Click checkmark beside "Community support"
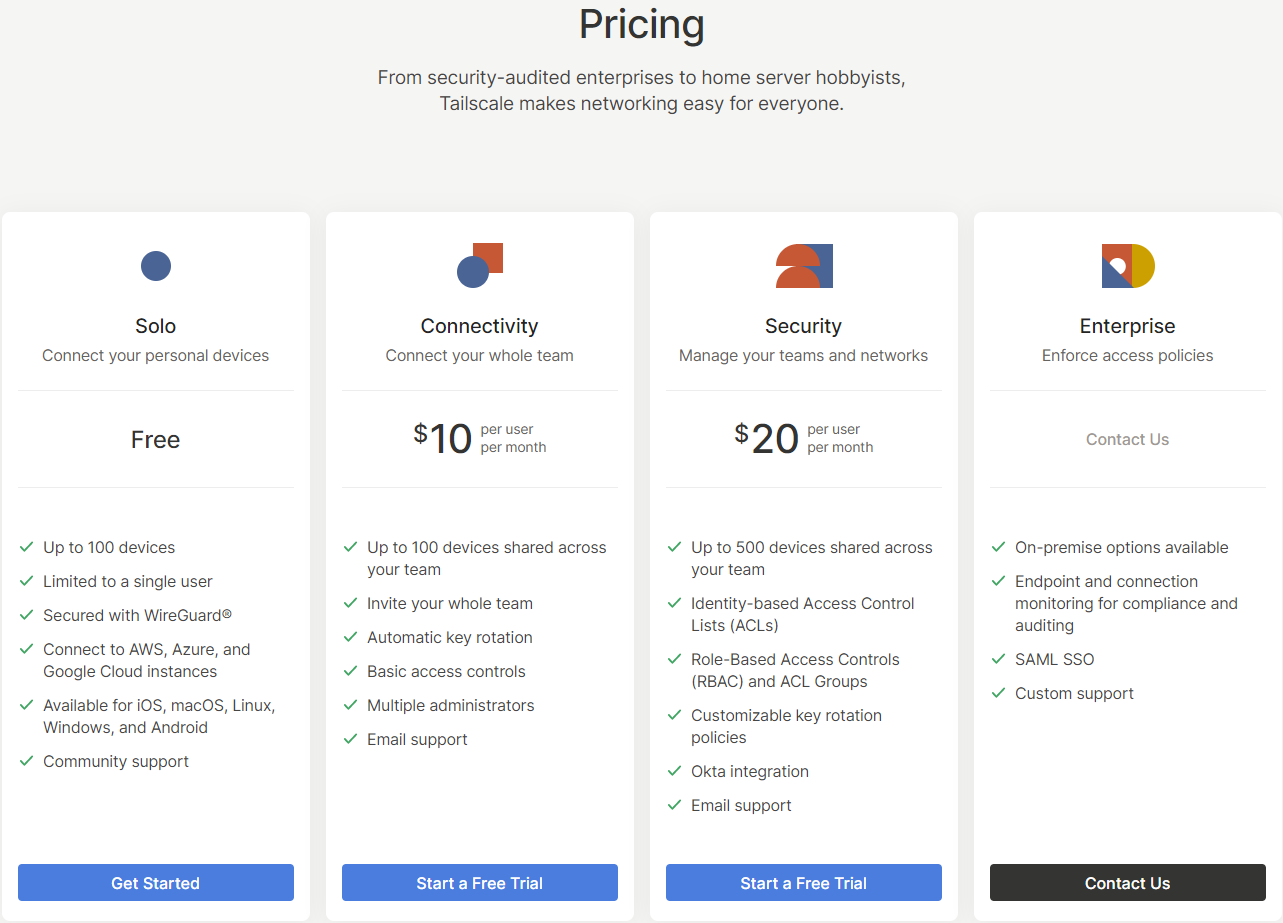 click(x=27, y=761)
